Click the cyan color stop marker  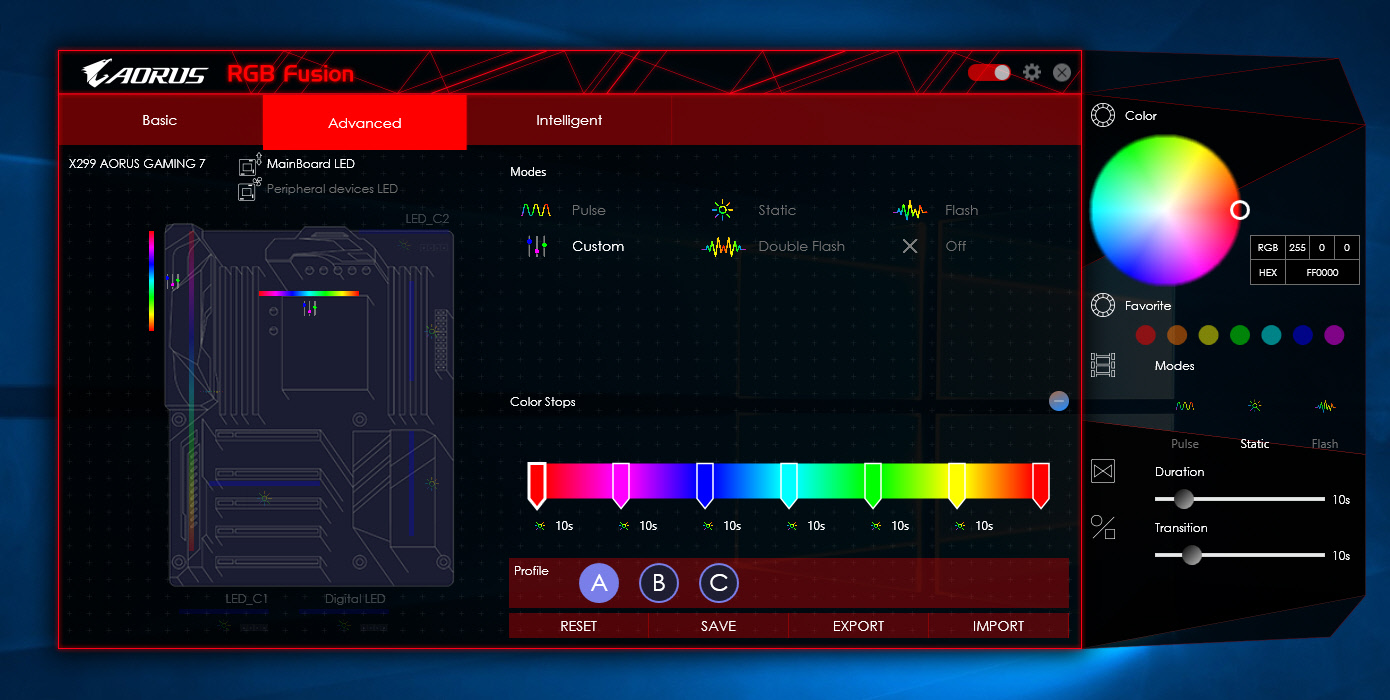pyautogui.click(x=789, y=482)
